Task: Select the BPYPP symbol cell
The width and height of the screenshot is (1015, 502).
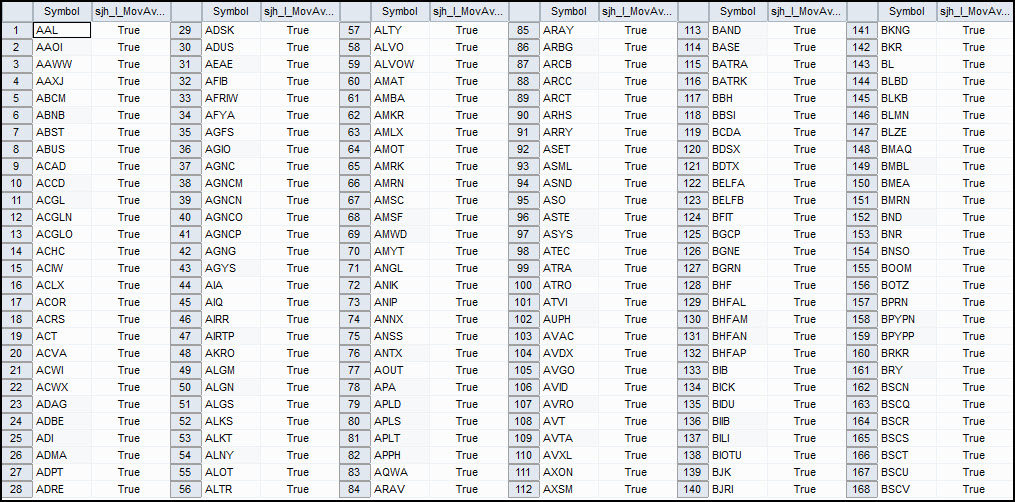Action: (x=908, y=336)
